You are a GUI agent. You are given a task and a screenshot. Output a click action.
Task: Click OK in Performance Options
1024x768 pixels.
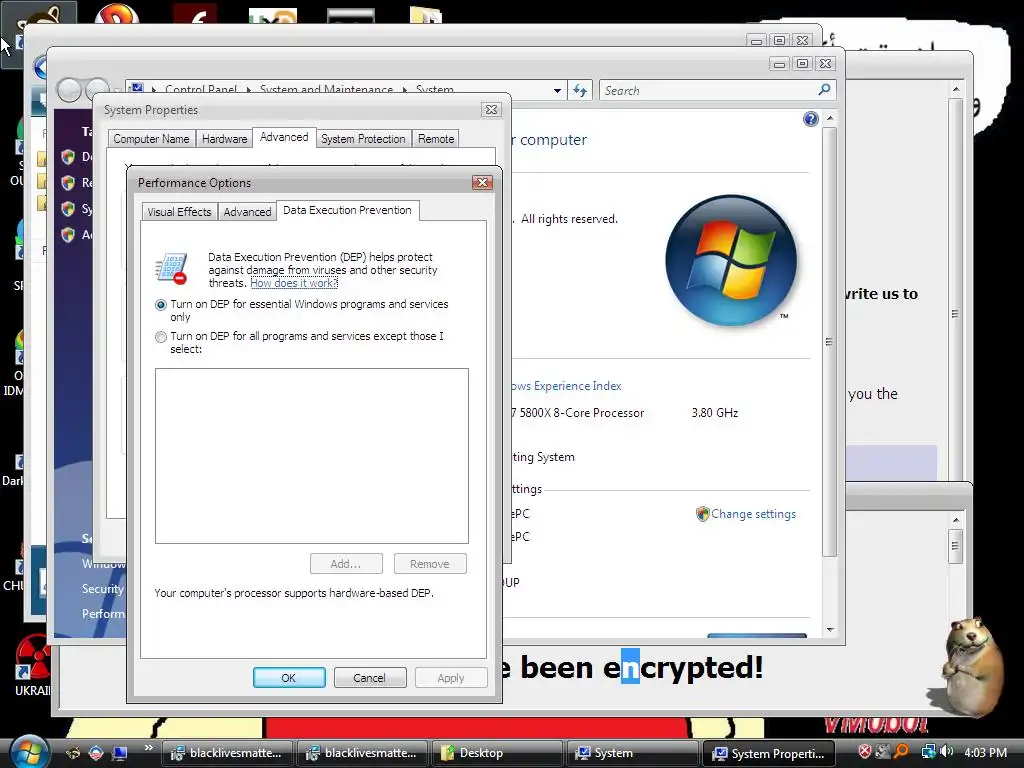[x=289, y=678]
